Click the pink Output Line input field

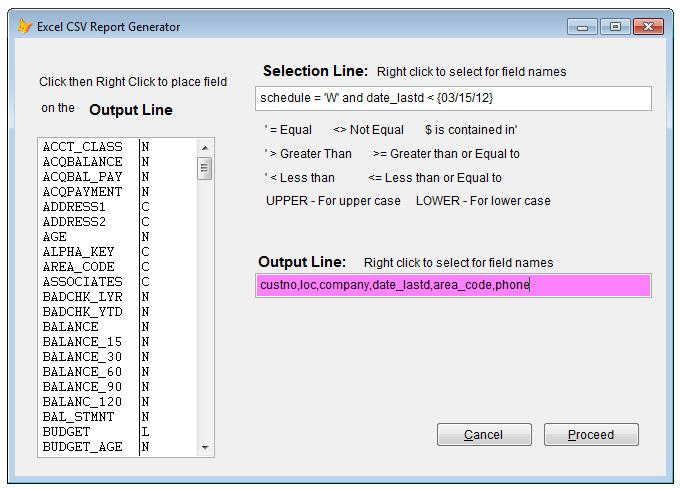[x=453, y=285]
